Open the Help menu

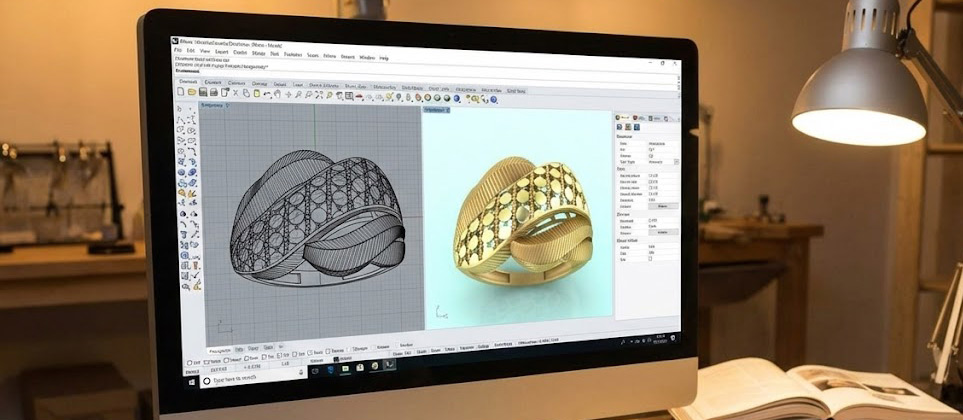click(x=384, y=58)
